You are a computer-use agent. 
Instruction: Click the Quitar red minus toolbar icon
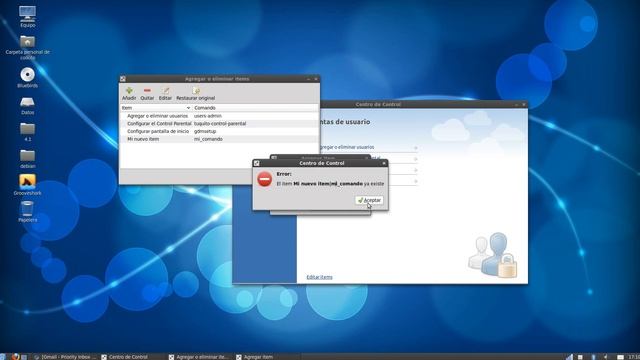(x=147, y=91)
